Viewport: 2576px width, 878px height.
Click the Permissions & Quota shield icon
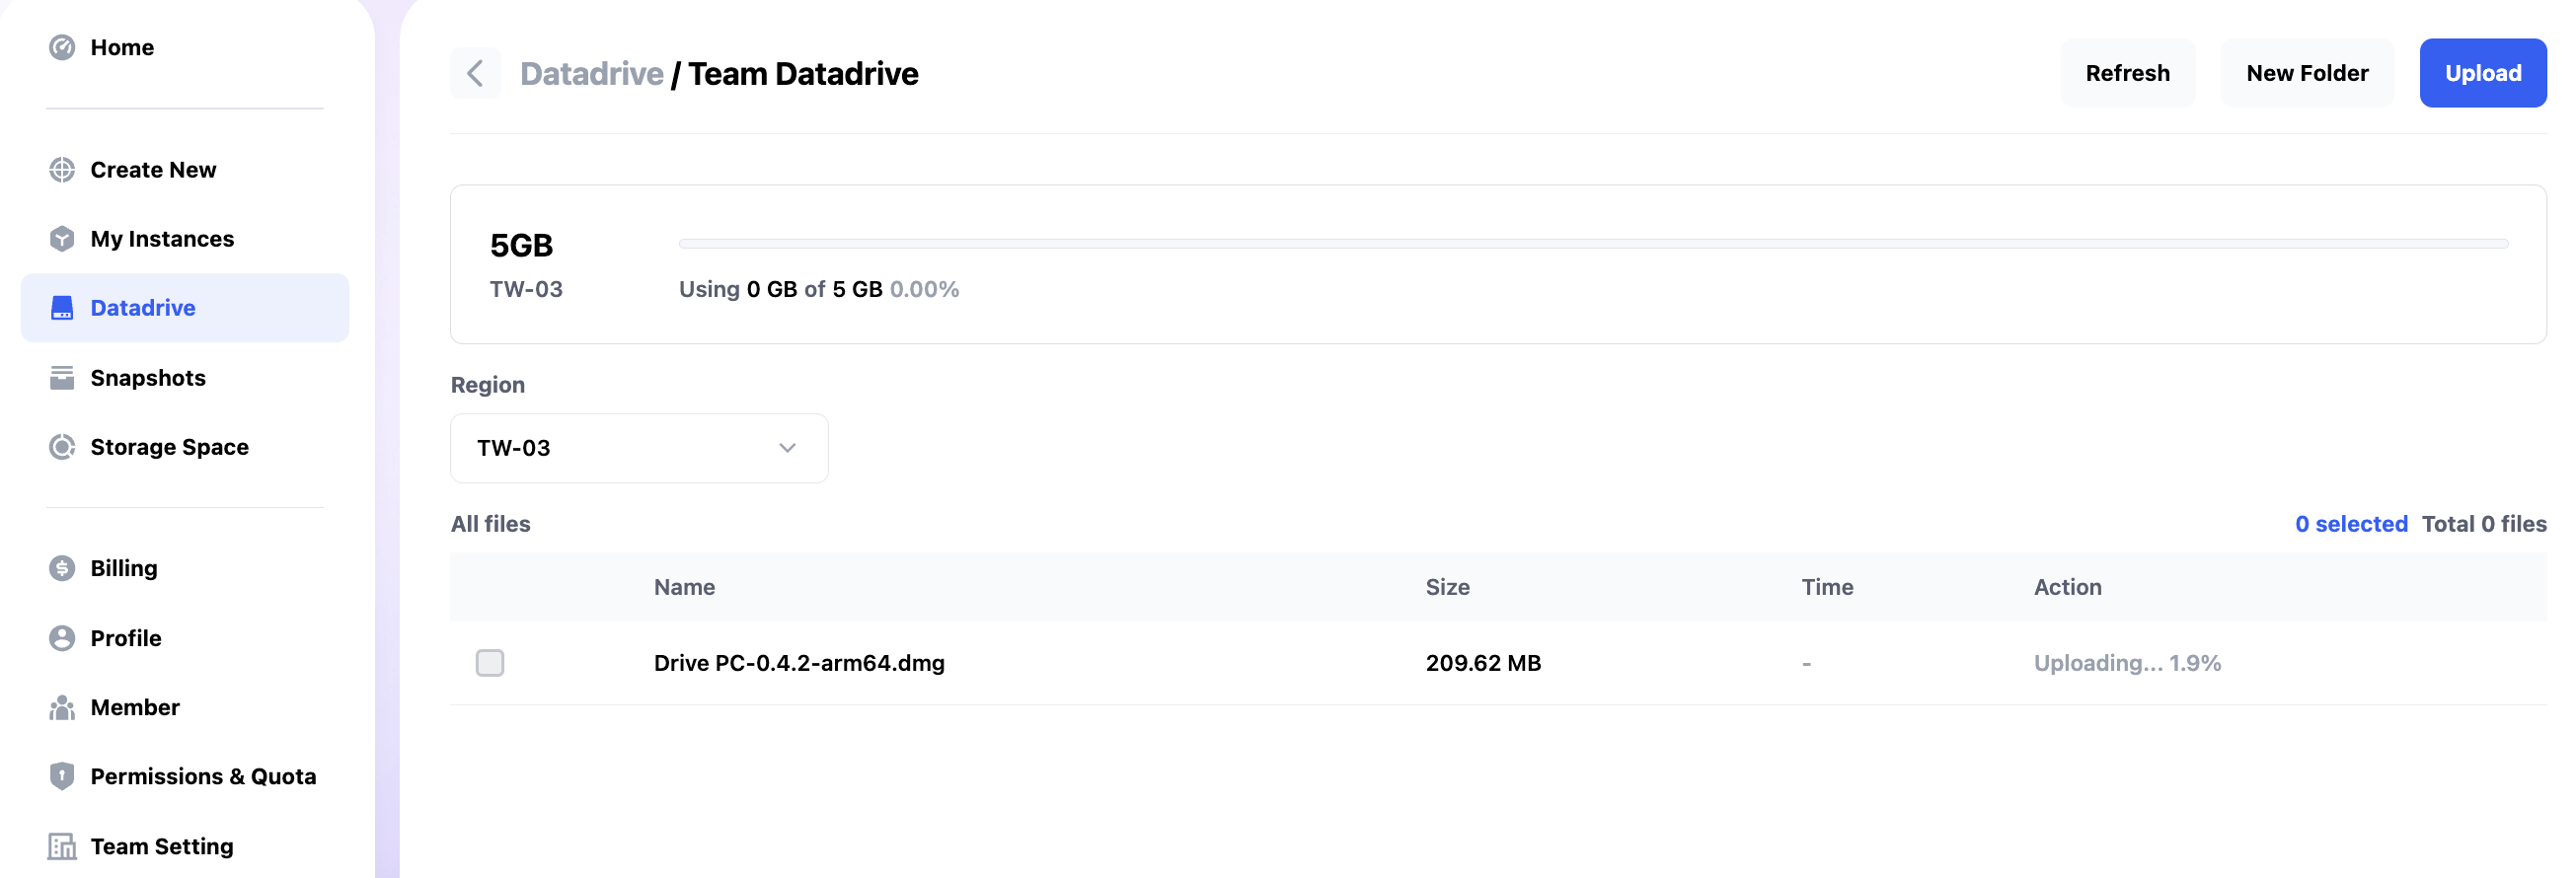62,776
